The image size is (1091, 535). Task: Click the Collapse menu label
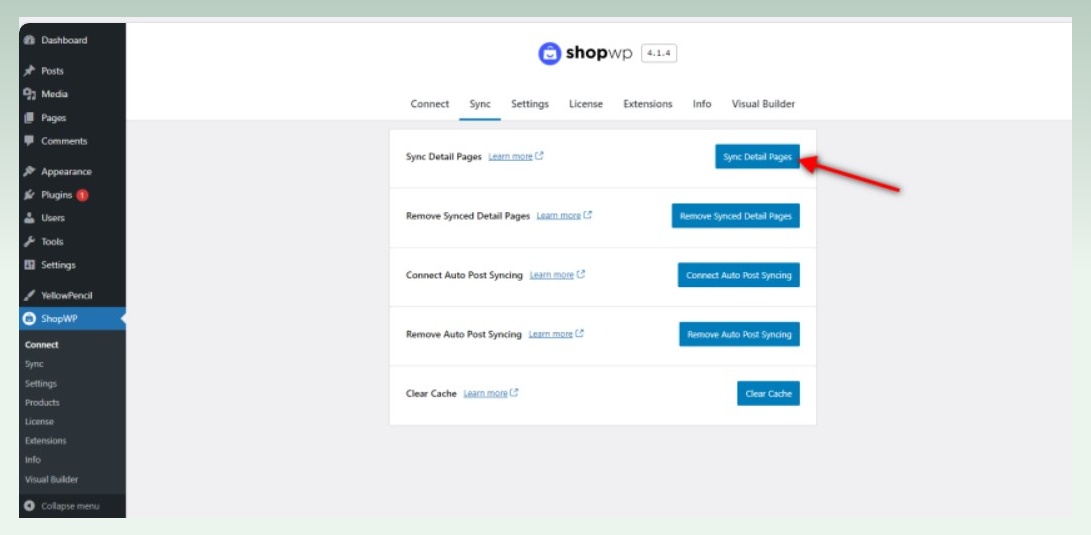[70, 506]
